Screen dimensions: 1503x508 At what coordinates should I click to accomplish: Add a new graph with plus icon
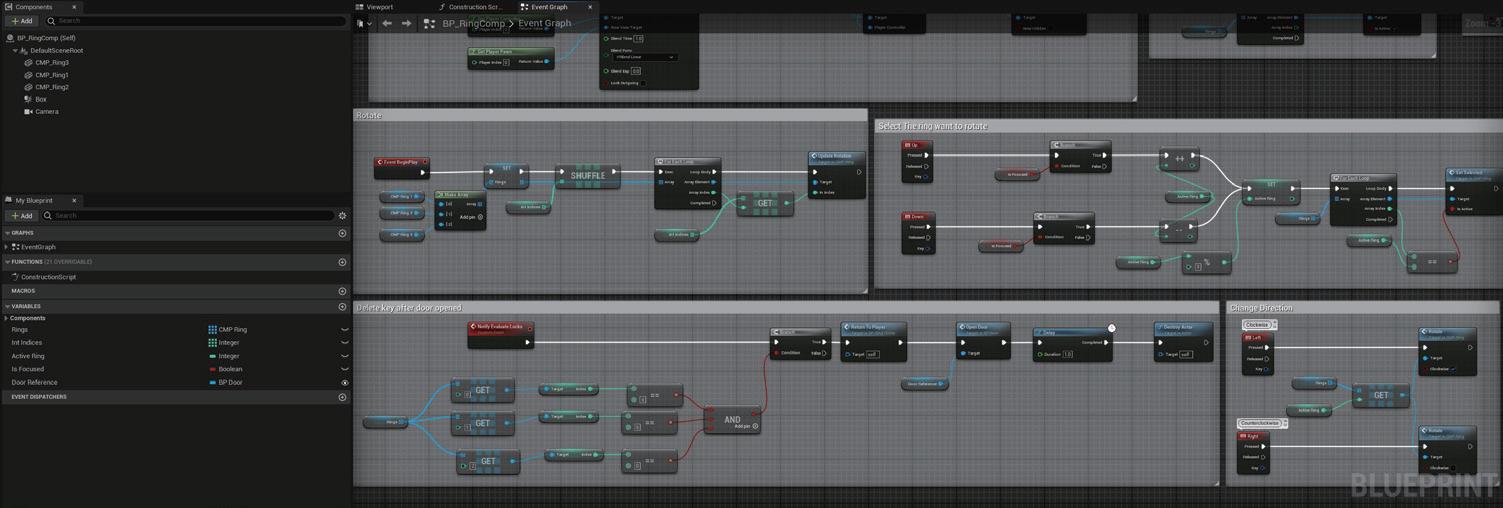coord(342,233)
